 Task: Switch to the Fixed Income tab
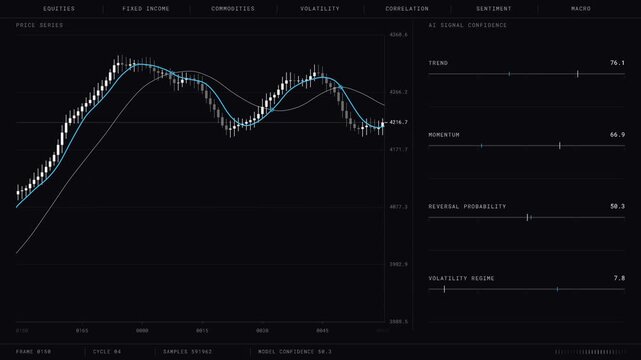(x=146, y=9)
